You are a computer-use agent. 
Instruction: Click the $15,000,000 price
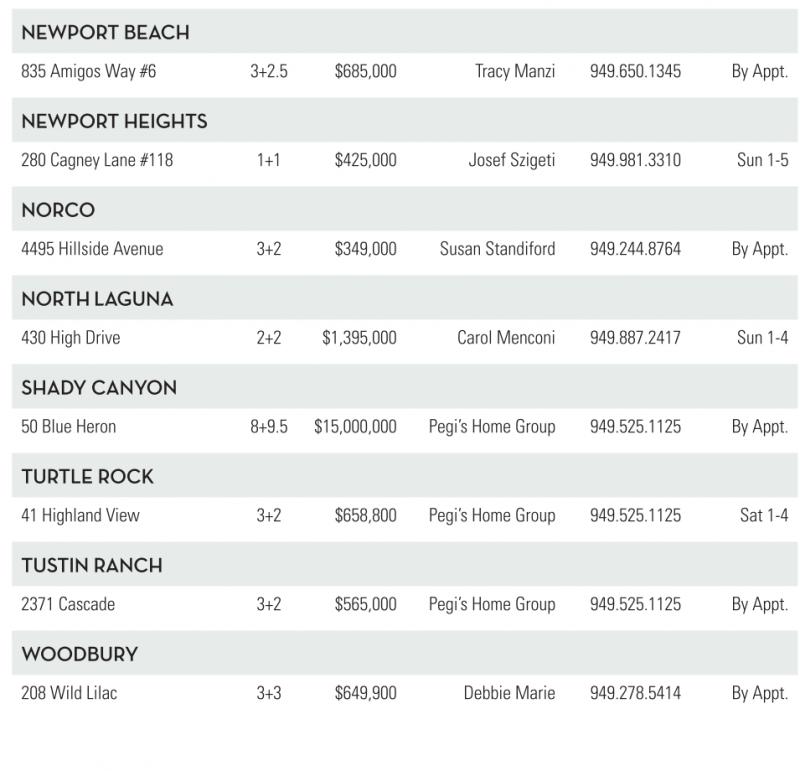pyautogui.click(x=355, y=427)
